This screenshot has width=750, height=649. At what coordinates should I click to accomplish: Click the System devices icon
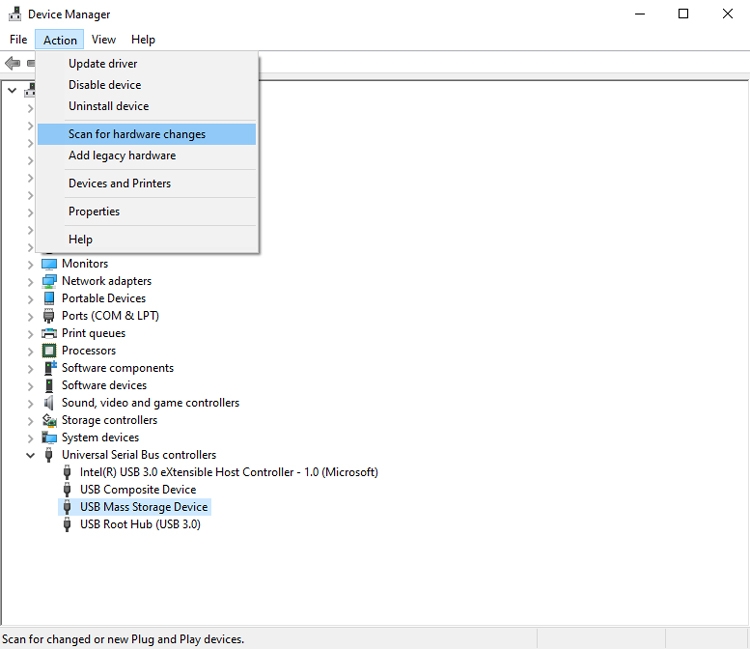49,438
